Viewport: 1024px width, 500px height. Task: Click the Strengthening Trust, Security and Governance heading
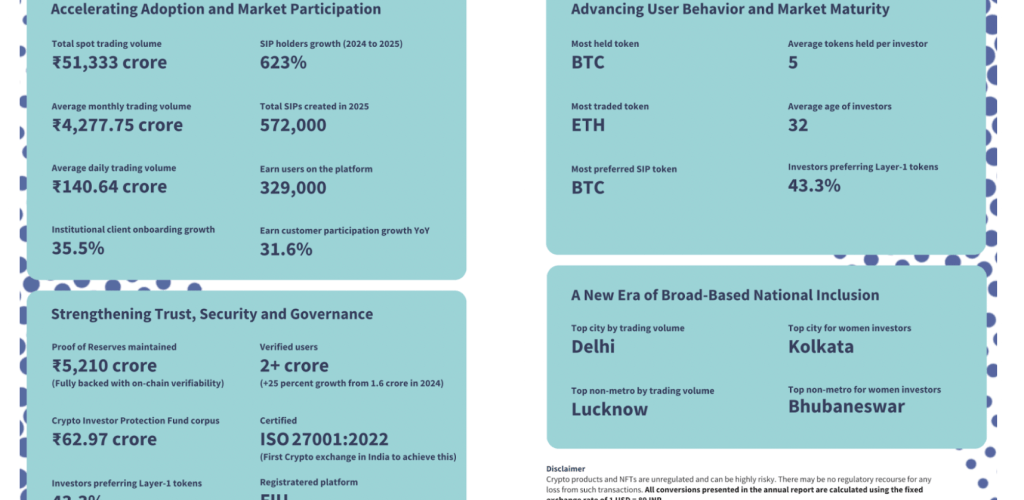(x=212, y=314)
